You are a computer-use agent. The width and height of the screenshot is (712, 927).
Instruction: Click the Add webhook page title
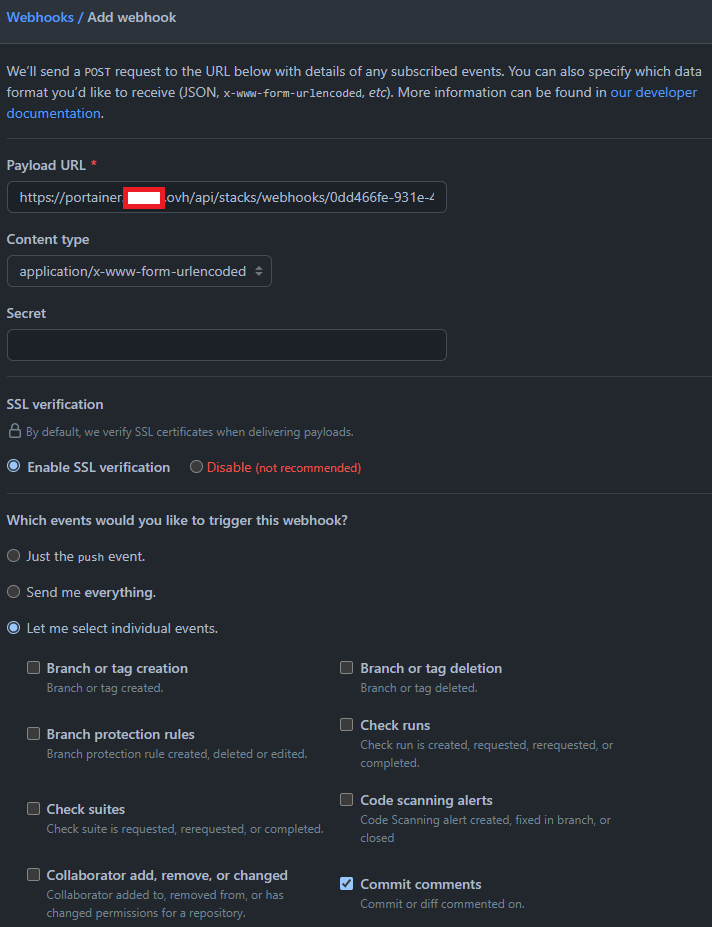(132, 18)
